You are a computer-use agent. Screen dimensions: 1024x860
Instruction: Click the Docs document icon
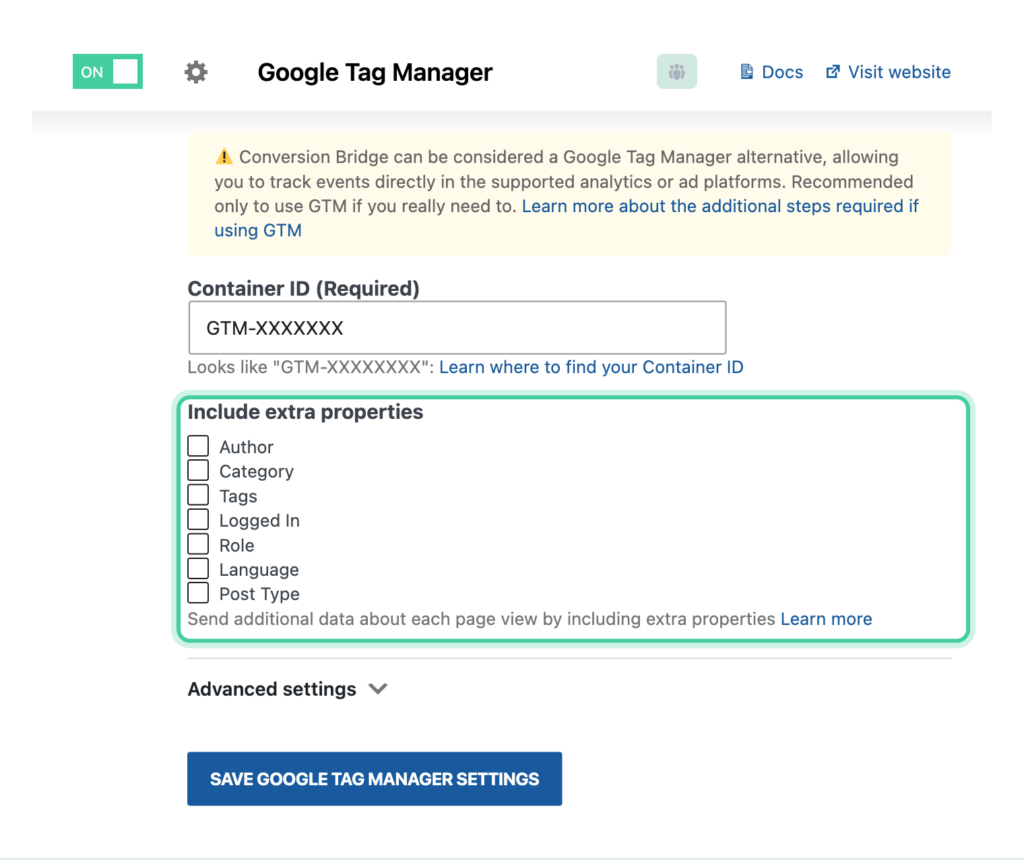(x=746, y=72)
